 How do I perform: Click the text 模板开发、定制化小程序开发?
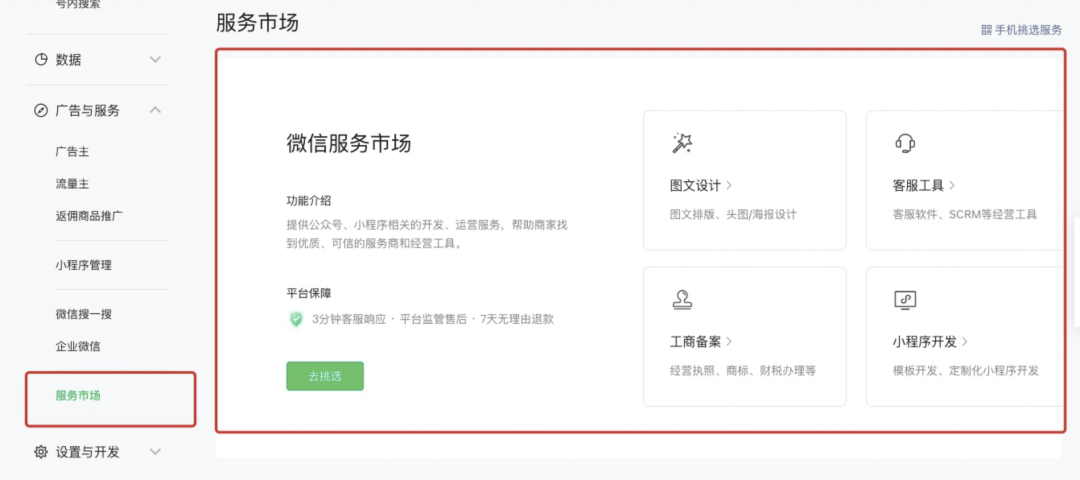[x=966, y=371]
